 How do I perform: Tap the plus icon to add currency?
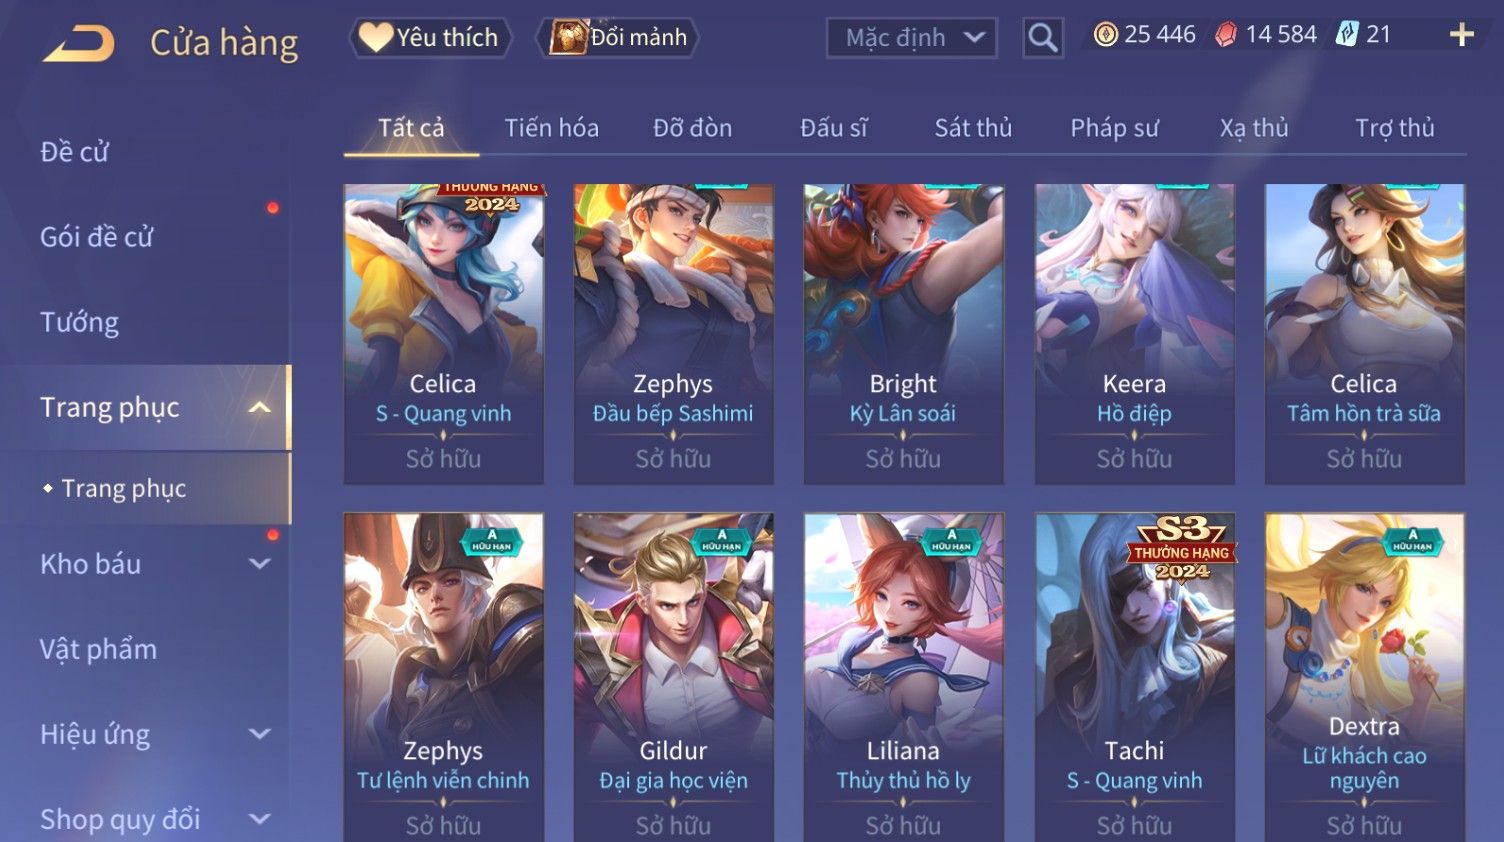click(x=1462, y=35)
